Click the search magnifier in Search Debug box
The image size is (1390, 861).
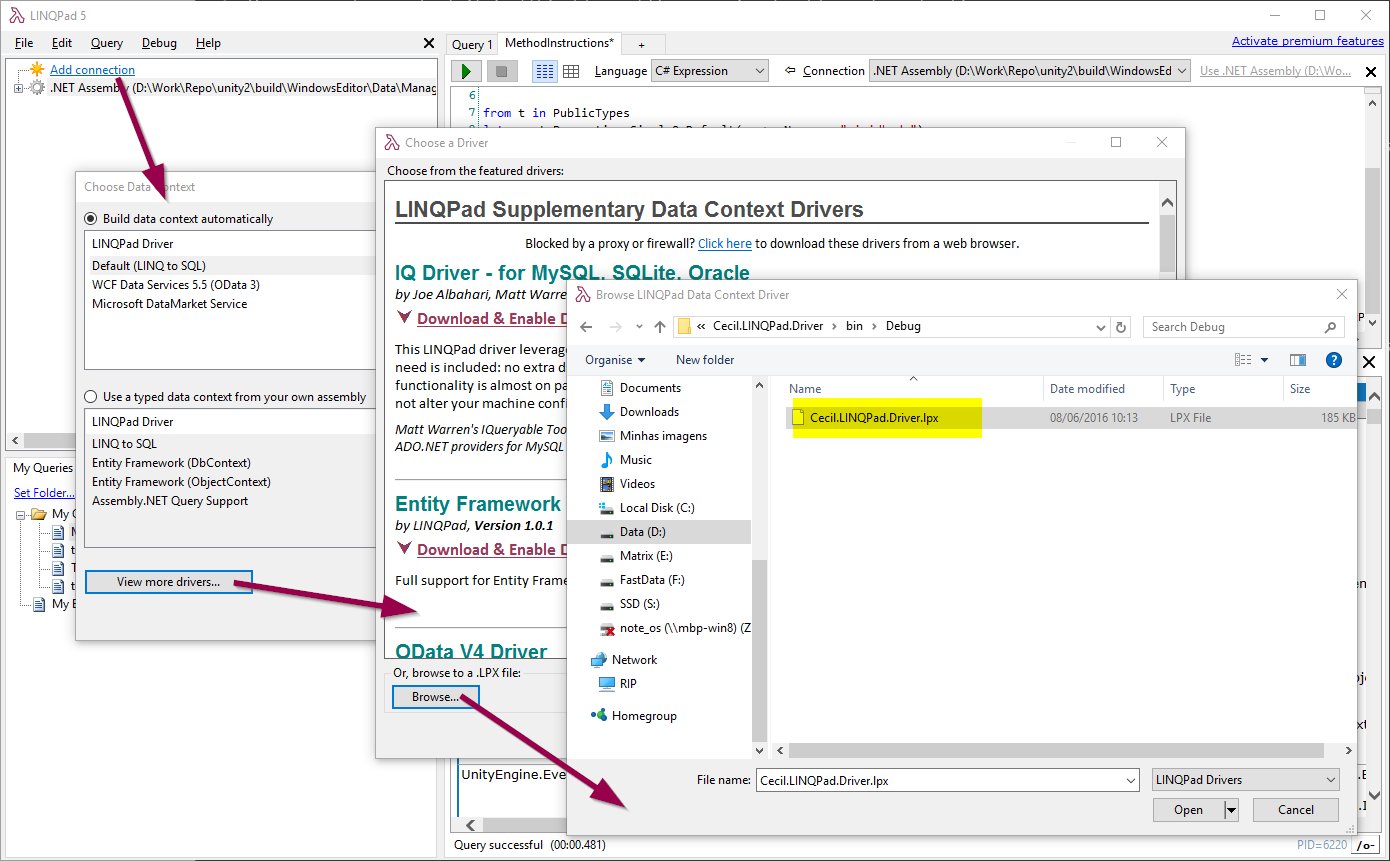pos(1330,326)
